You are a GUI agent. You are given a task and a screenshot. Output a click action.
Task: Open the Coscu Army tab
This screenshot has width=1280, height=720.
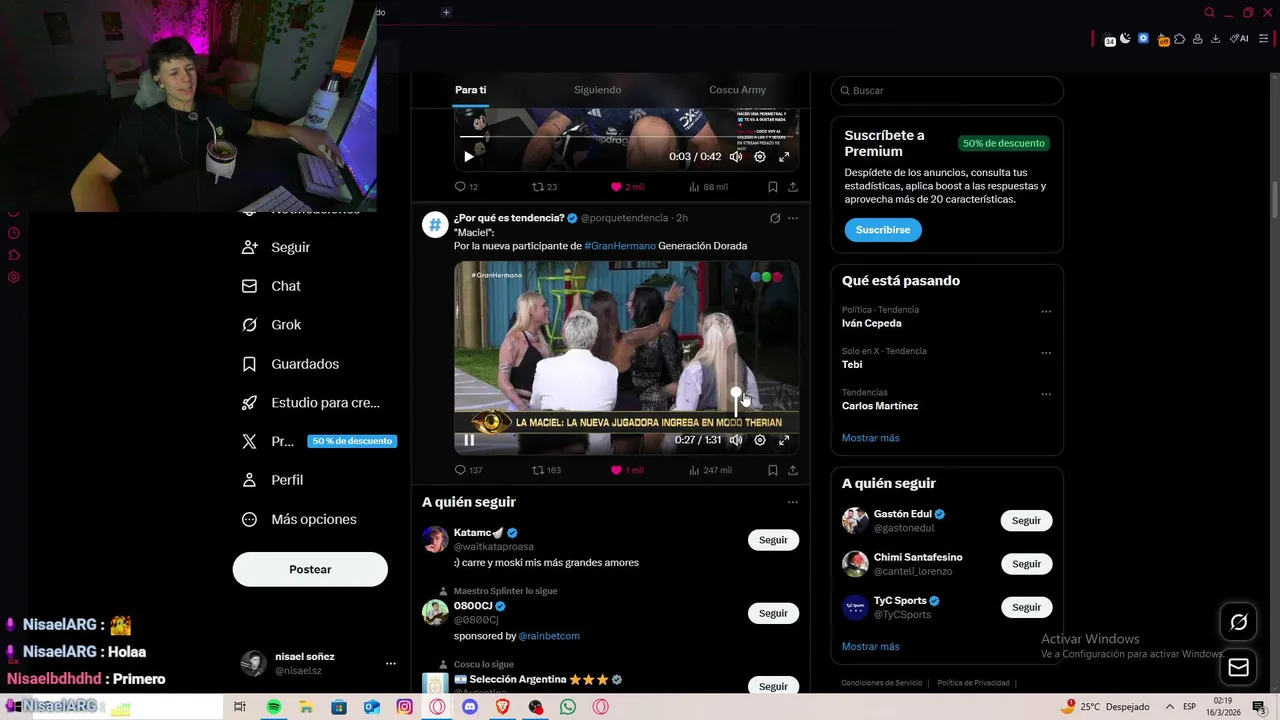click(x=737, y=90)
